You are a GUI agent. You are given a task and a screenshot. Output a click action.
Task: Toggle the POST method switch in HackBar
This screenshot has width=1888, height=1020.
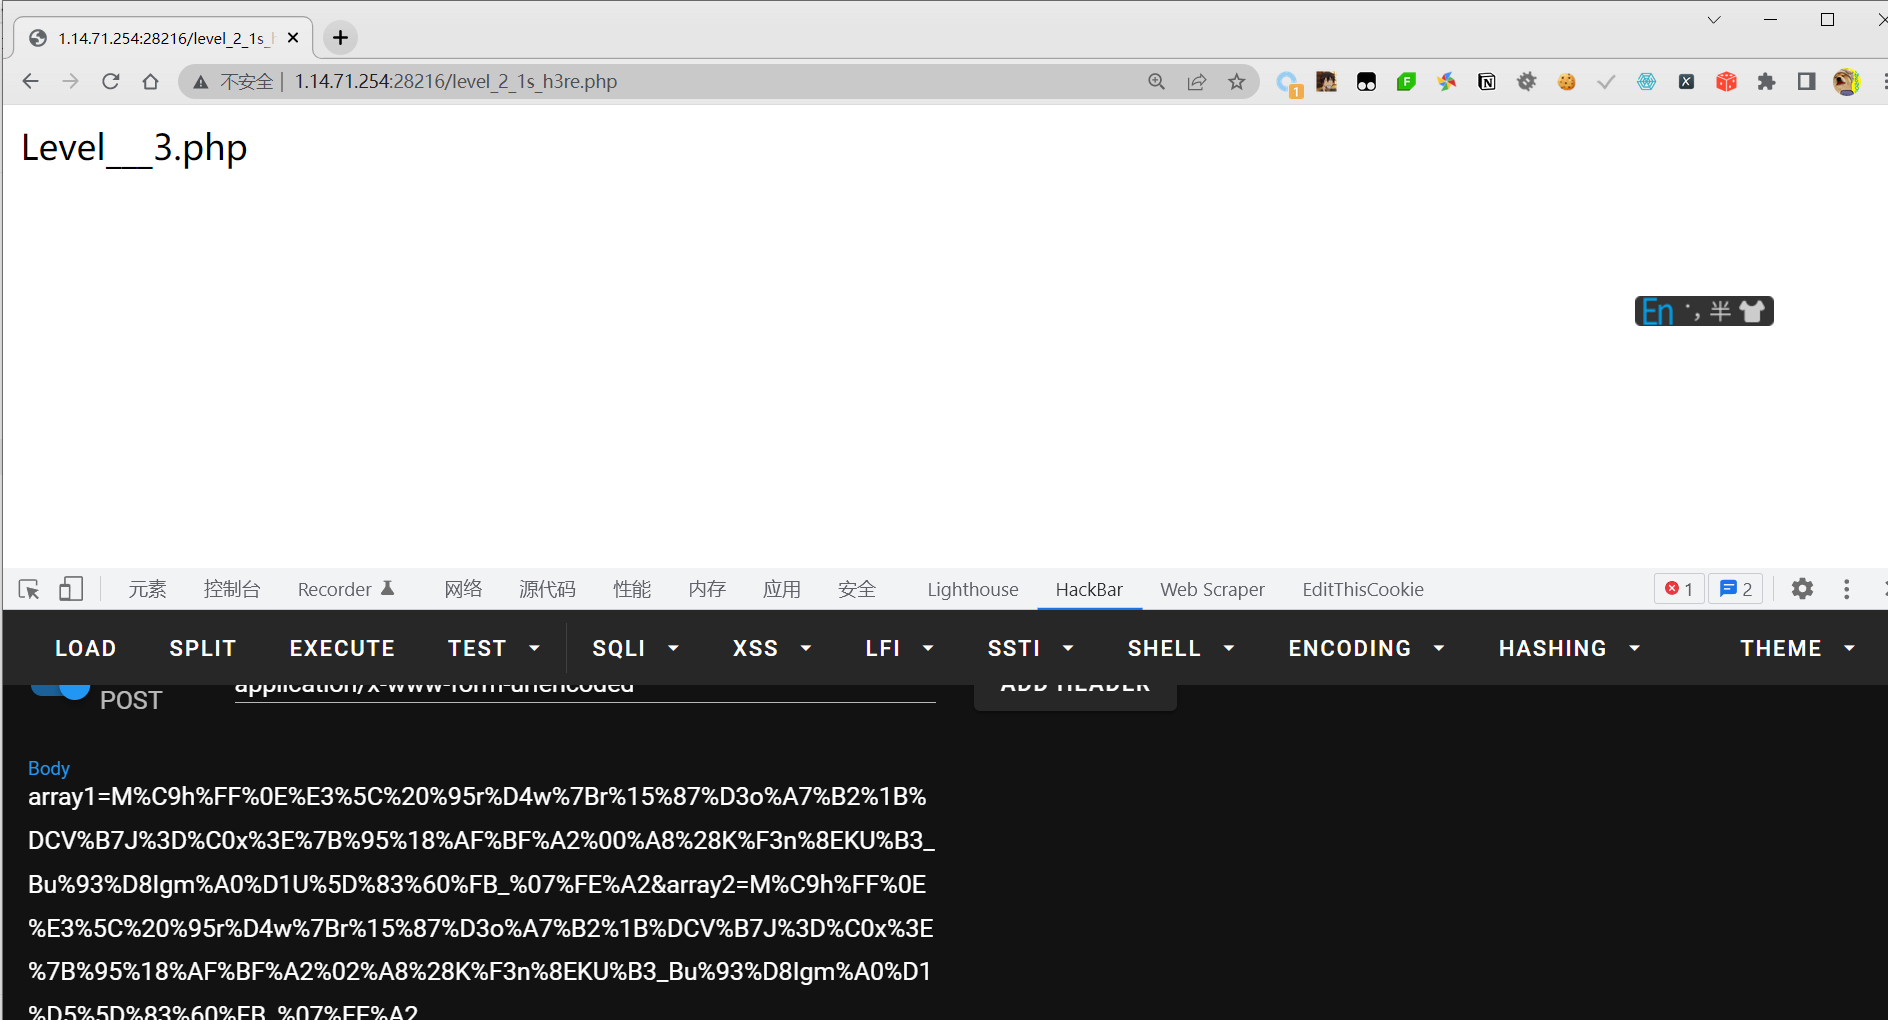coord(60,690)
